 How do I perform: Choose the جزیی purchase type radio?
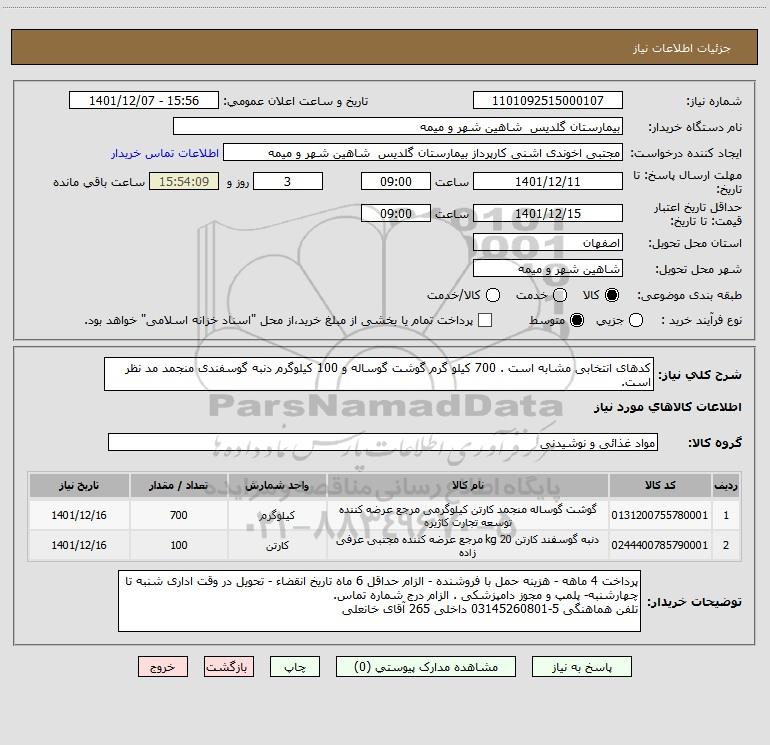pyautogui.click(x=636, y=320)
